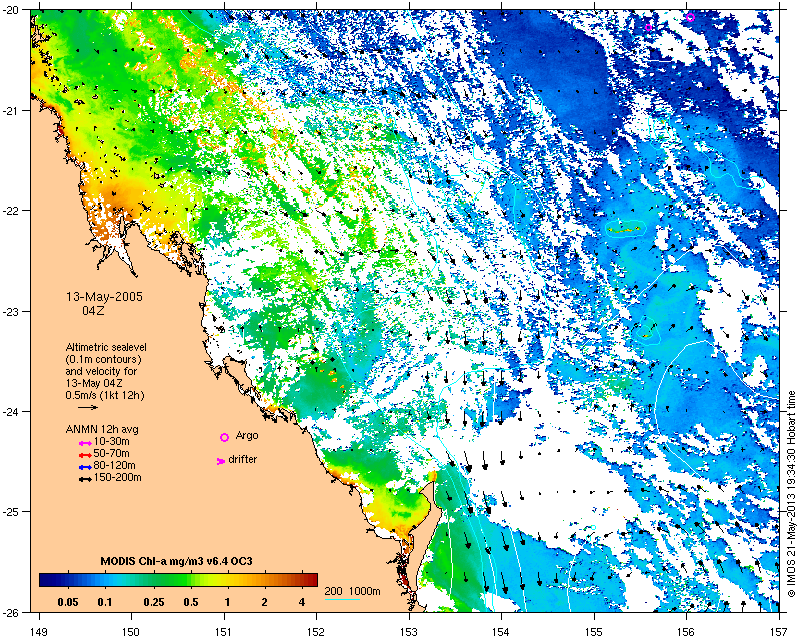Click the 'and velocity for' text line

coord(101,371)
